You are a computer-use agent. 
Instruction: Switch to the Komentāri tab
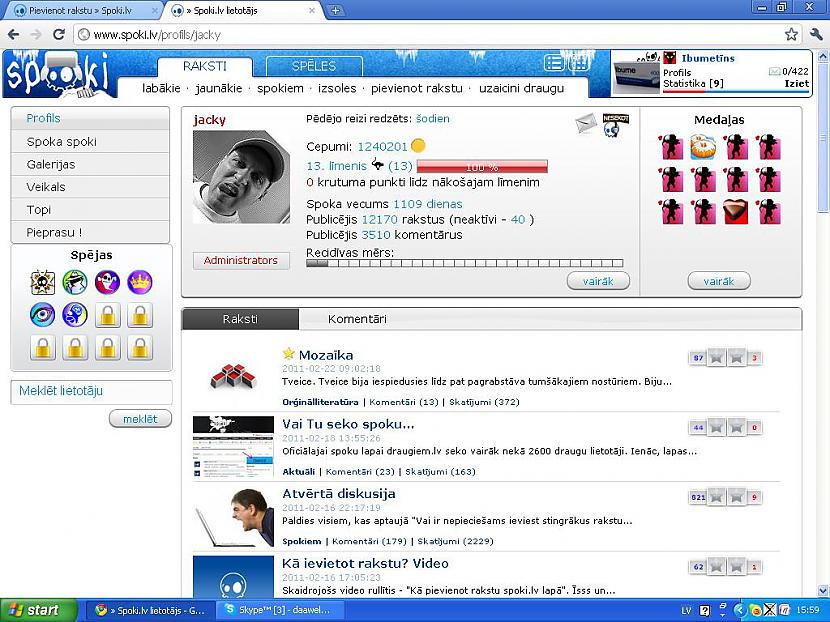[357, 319]
